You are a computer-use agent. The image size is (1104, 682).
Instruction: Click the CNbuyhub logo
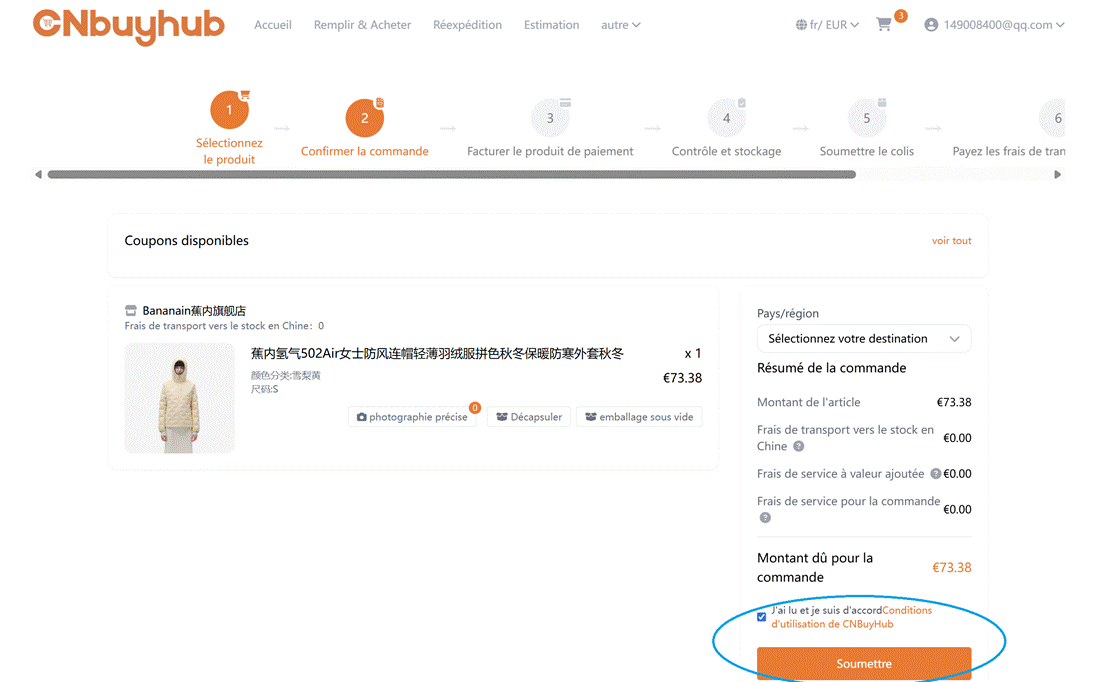pos(128,25)
